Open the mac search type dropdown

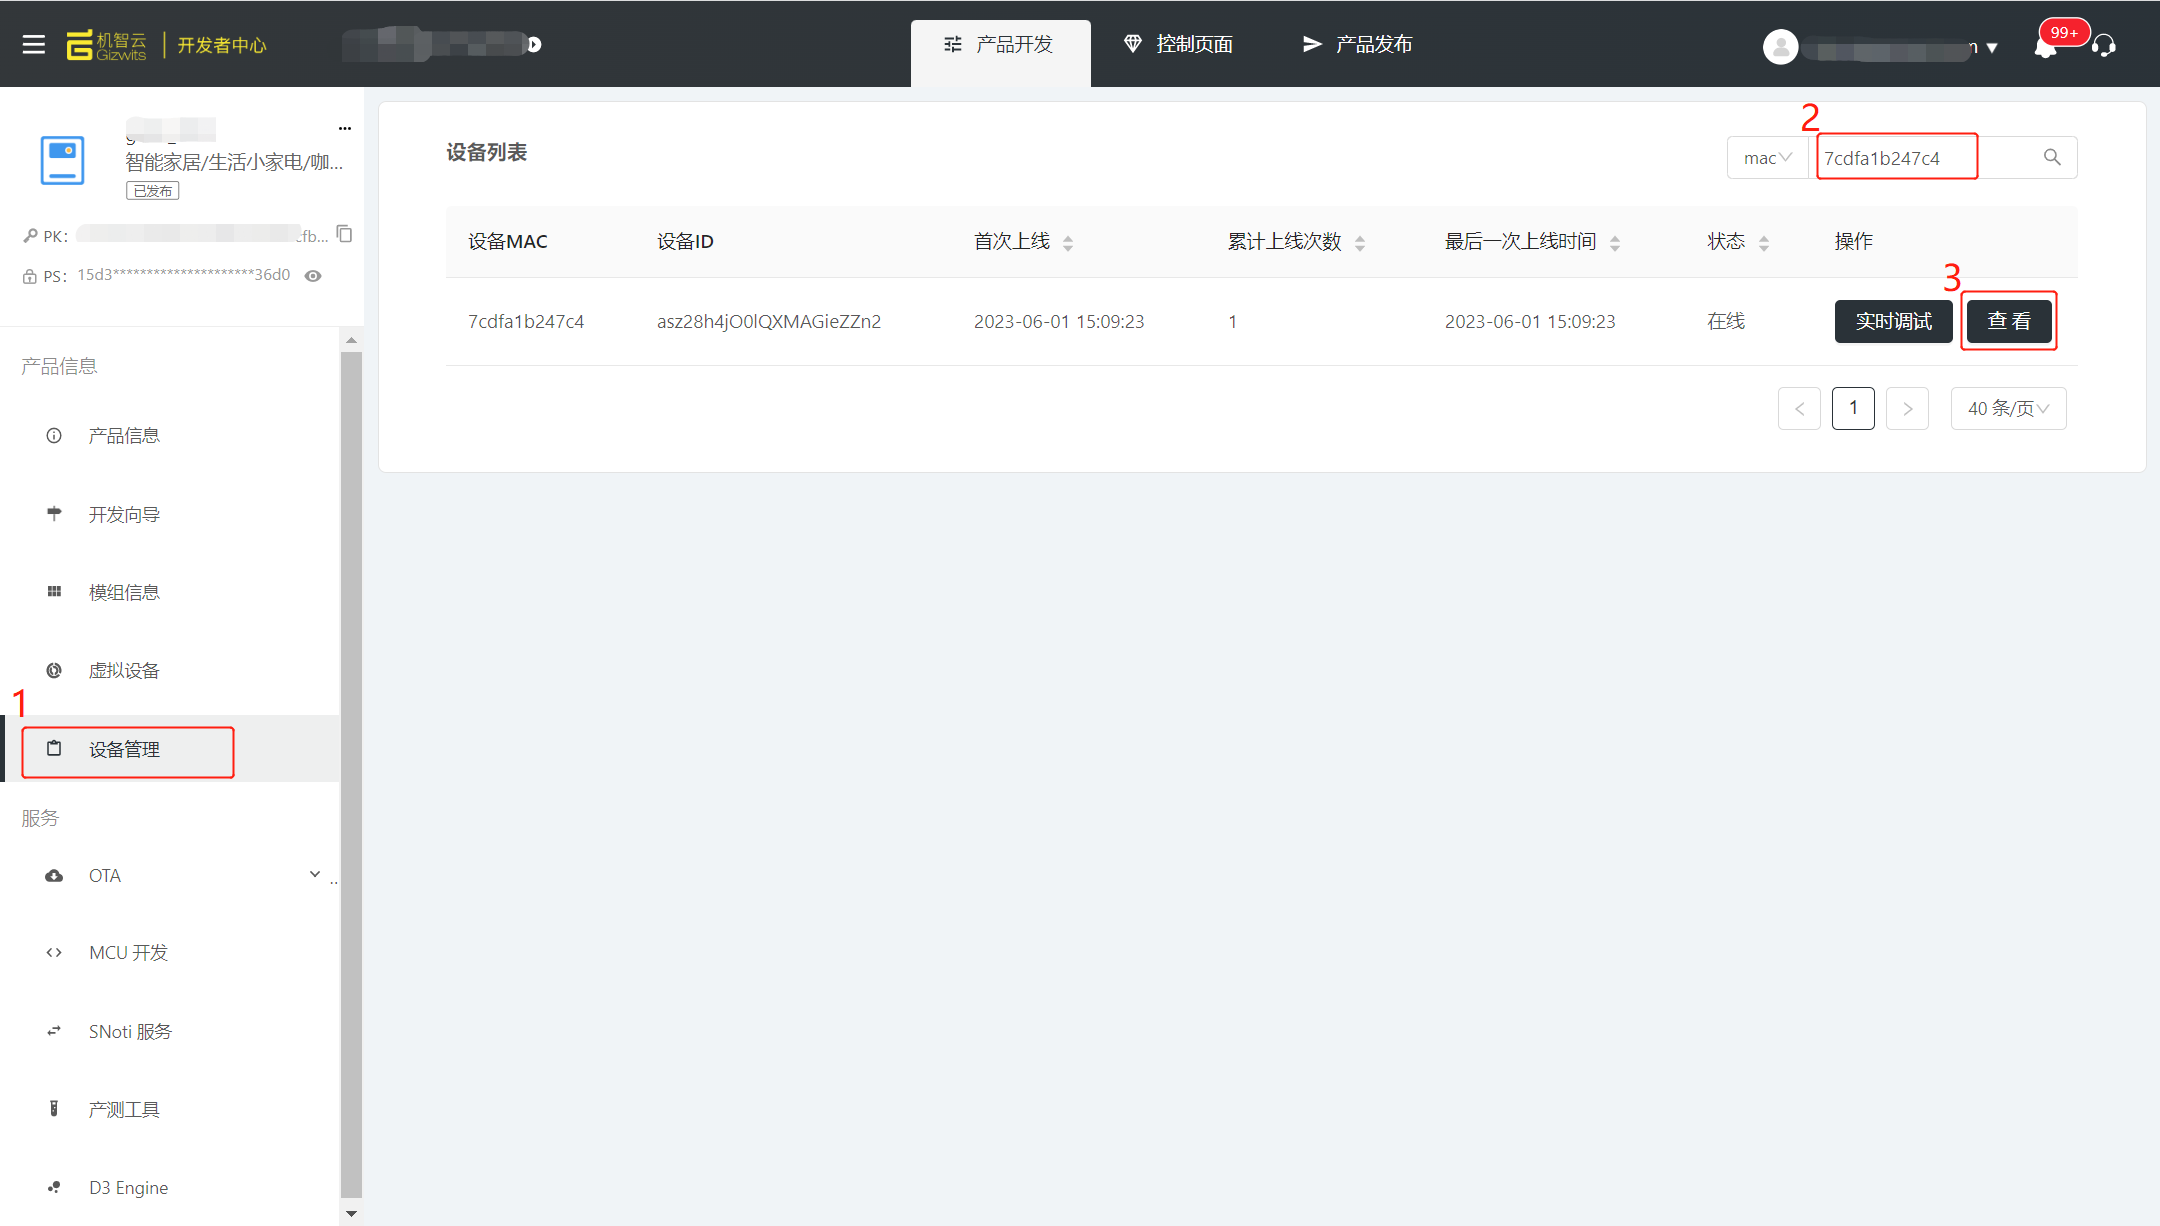tap(1768, 158)
